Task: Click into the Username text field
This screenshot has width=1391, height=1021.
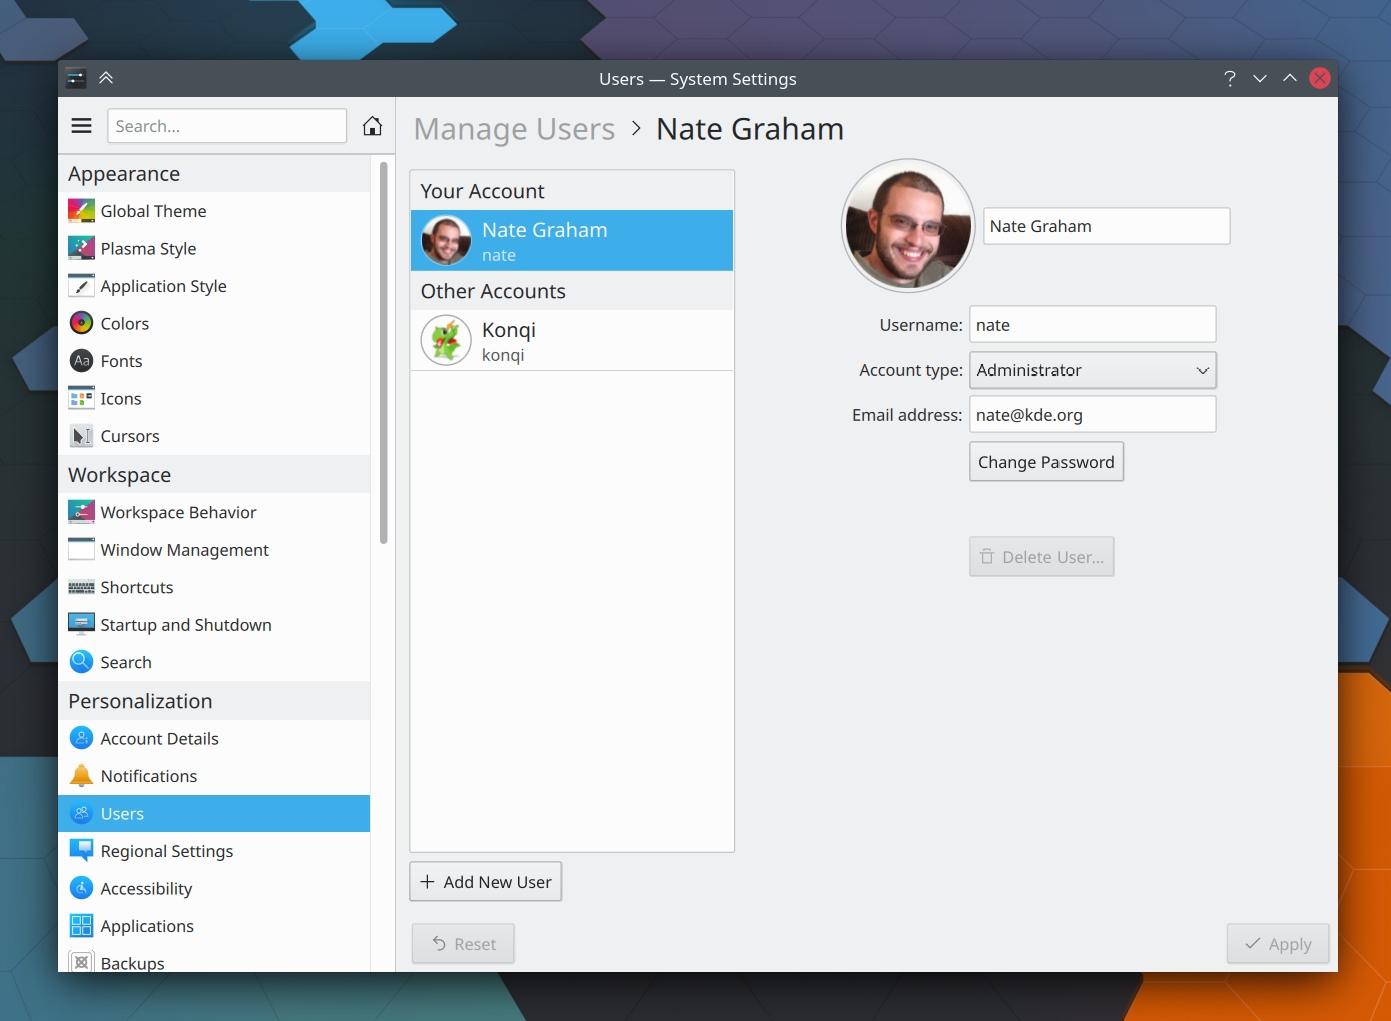Action: pyautogui.click(x=1092, y=325)
